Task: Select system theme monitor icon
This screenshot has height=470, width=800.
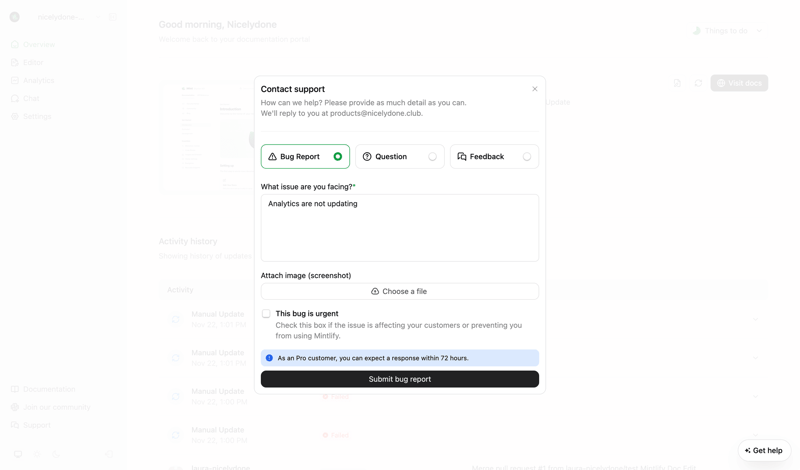Action: (18, 454)
